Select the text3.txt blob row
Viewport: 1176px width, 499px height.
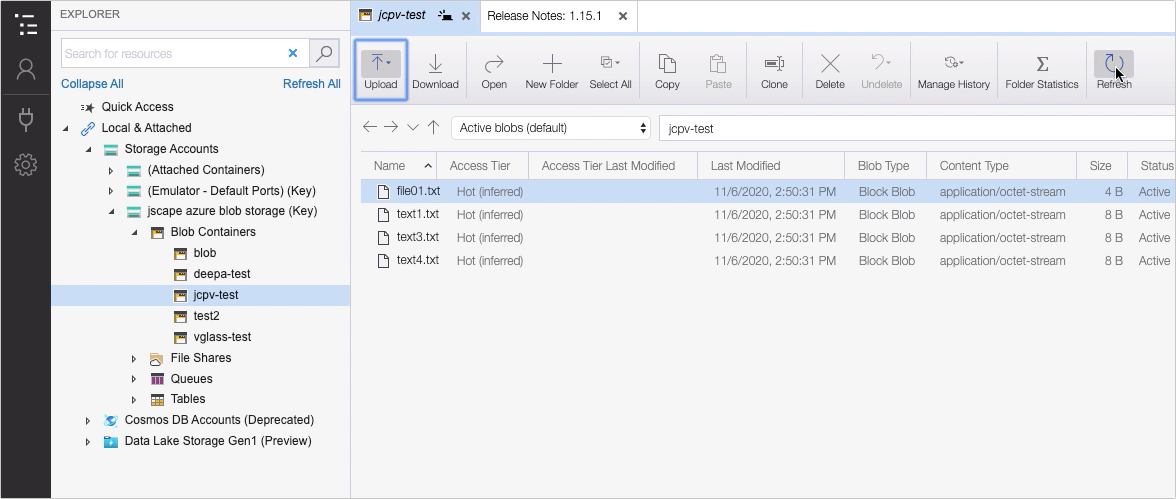pyautogui.click(x=417, y=238)
